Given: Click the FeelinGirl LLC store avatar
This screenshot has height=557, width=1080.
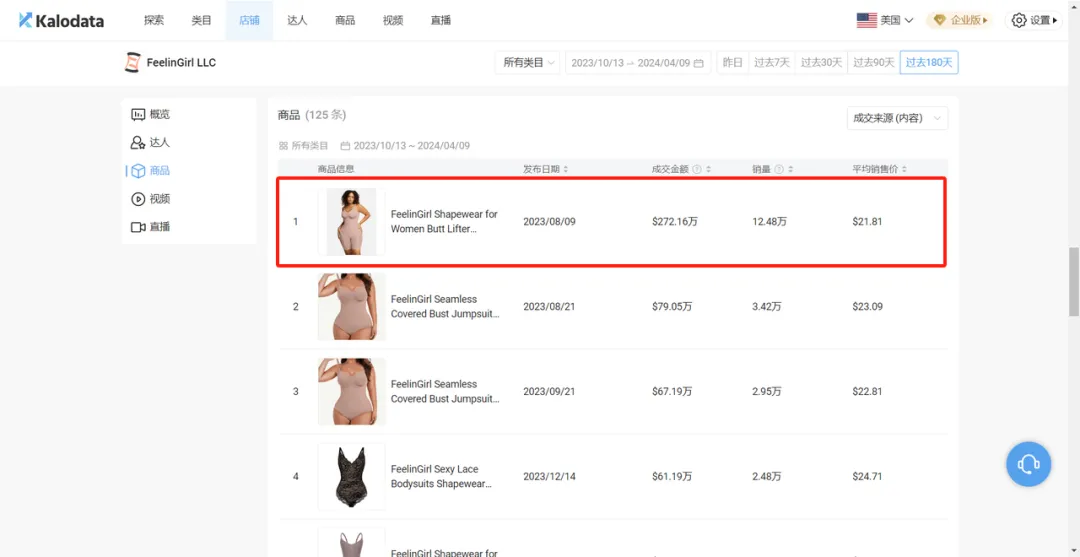Looking at the screenshot, I should pyautogui.click(x=132, y=63).
